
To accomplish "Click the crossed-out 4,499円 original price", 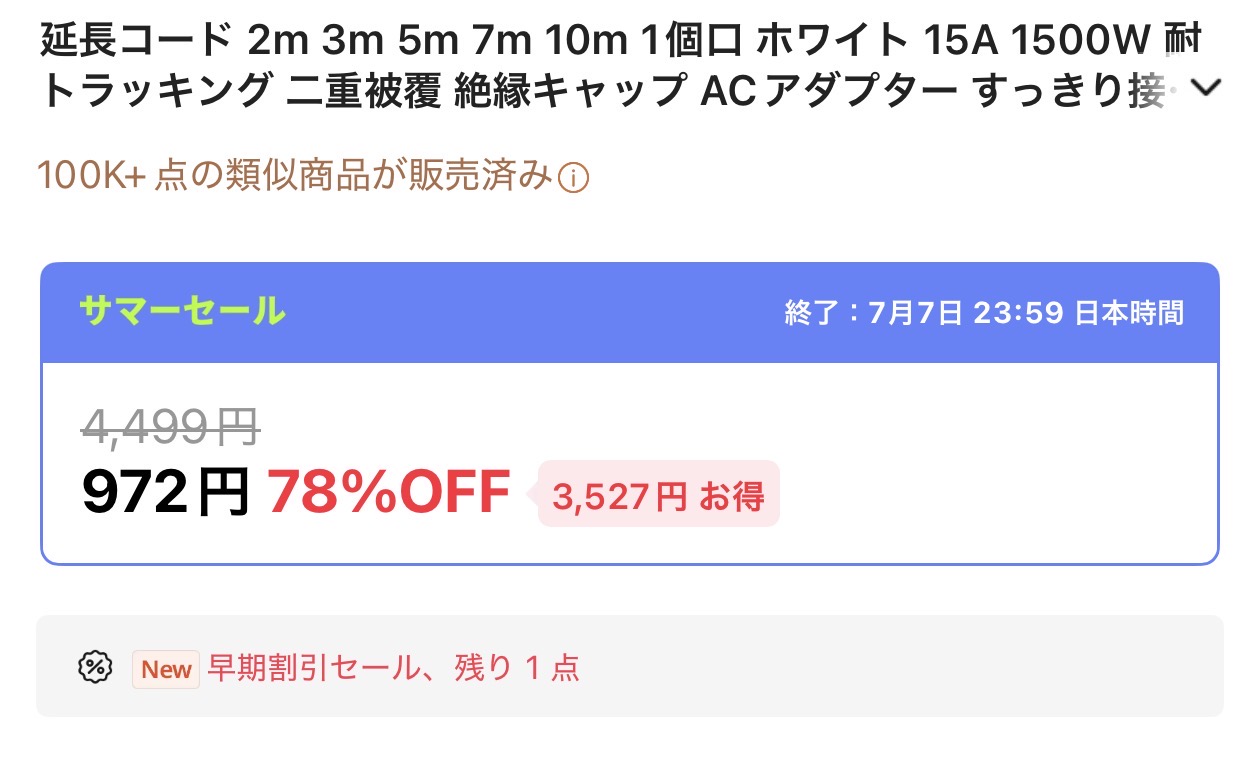I will (x=171, y=428).
